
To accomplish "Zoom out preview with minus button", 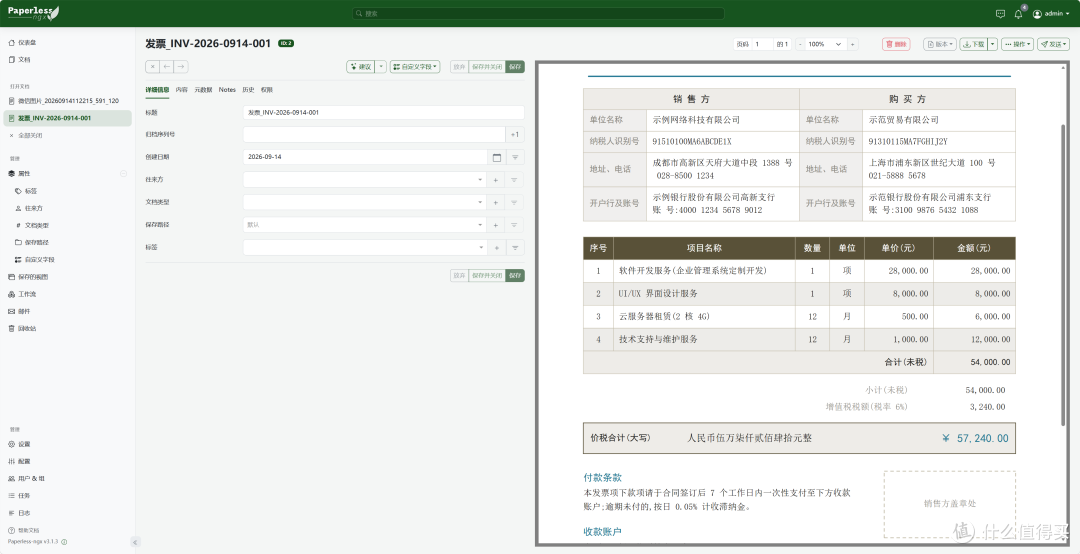I will pyautogui.click(x=800, y=44).
